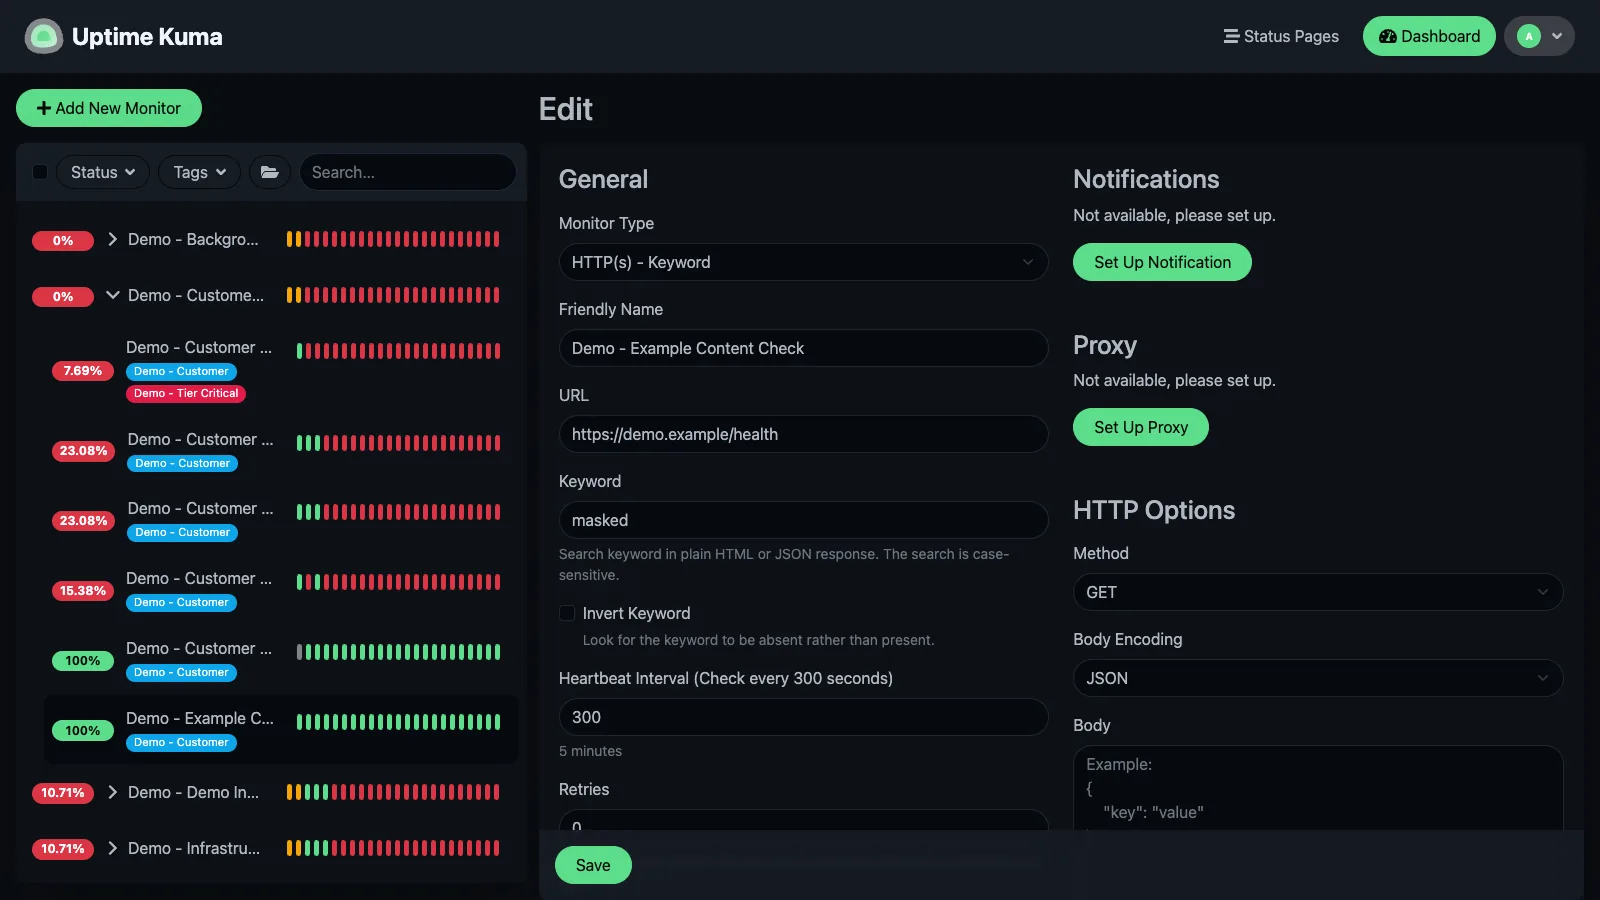Click the URL input field
This screenshot has width=1600, height=900.
tap(803, 434)
